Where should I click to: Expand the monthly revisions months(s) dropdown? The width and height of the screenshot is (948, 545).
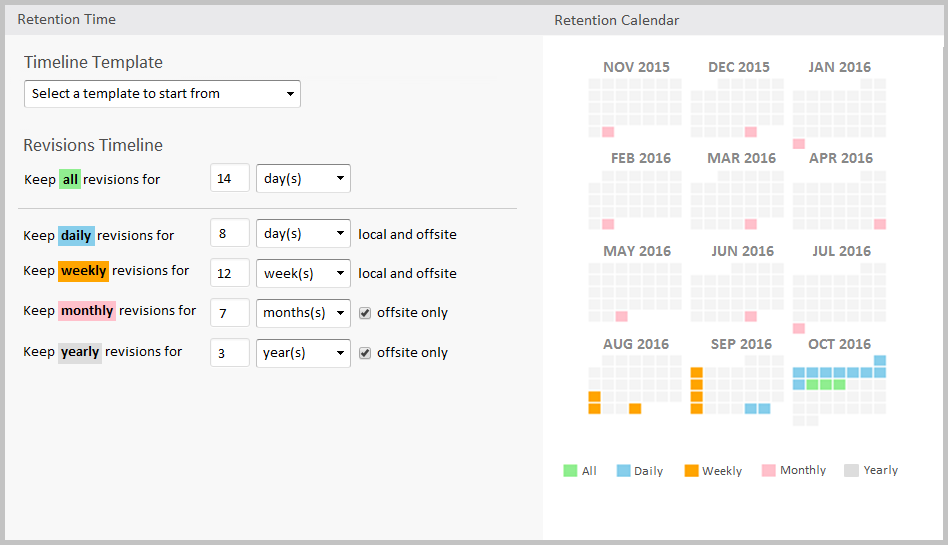pyautogui.click(x=303, y=313)
